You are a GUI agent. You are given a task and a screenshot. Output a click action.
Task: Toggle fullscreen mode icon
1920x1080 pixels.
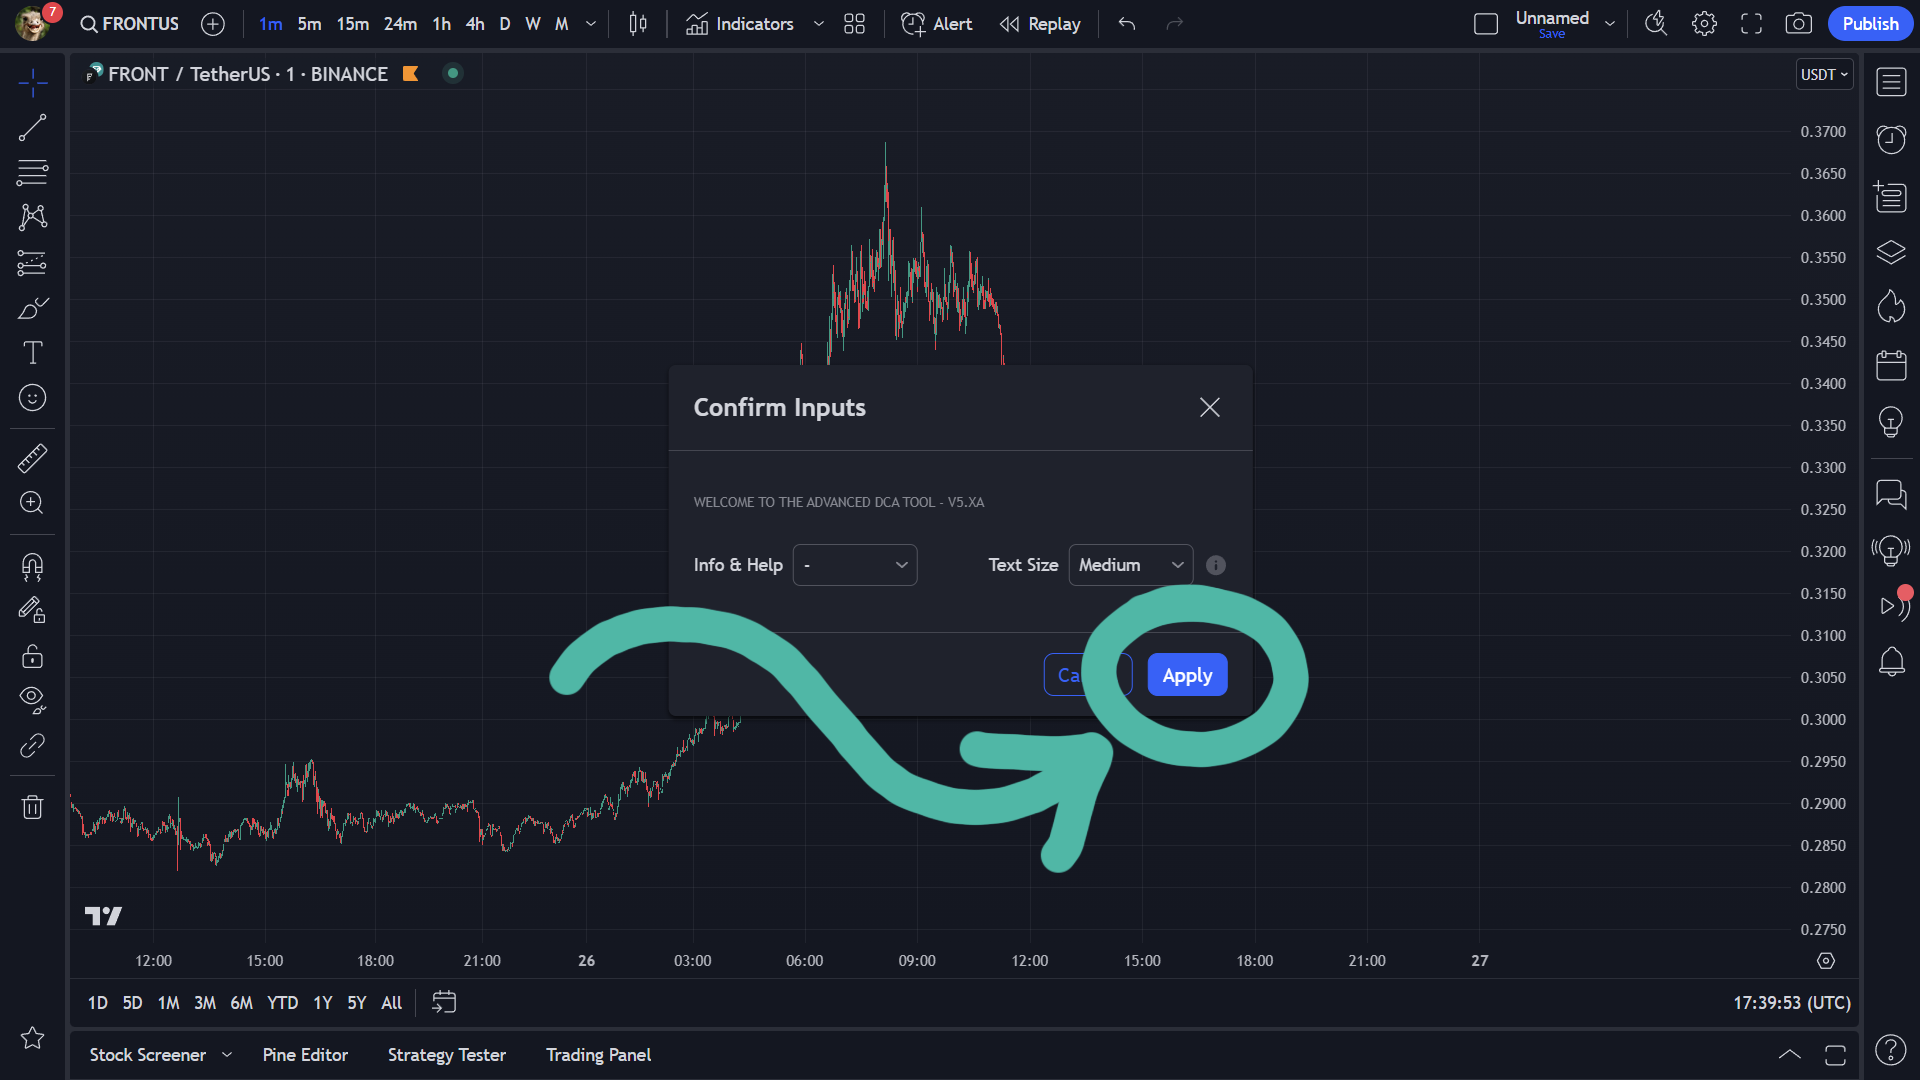click(1751, 23)
